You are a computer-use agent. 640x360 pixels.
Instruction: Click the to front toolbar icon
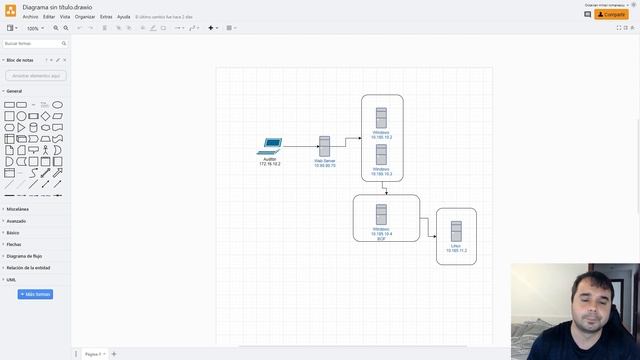119,28
